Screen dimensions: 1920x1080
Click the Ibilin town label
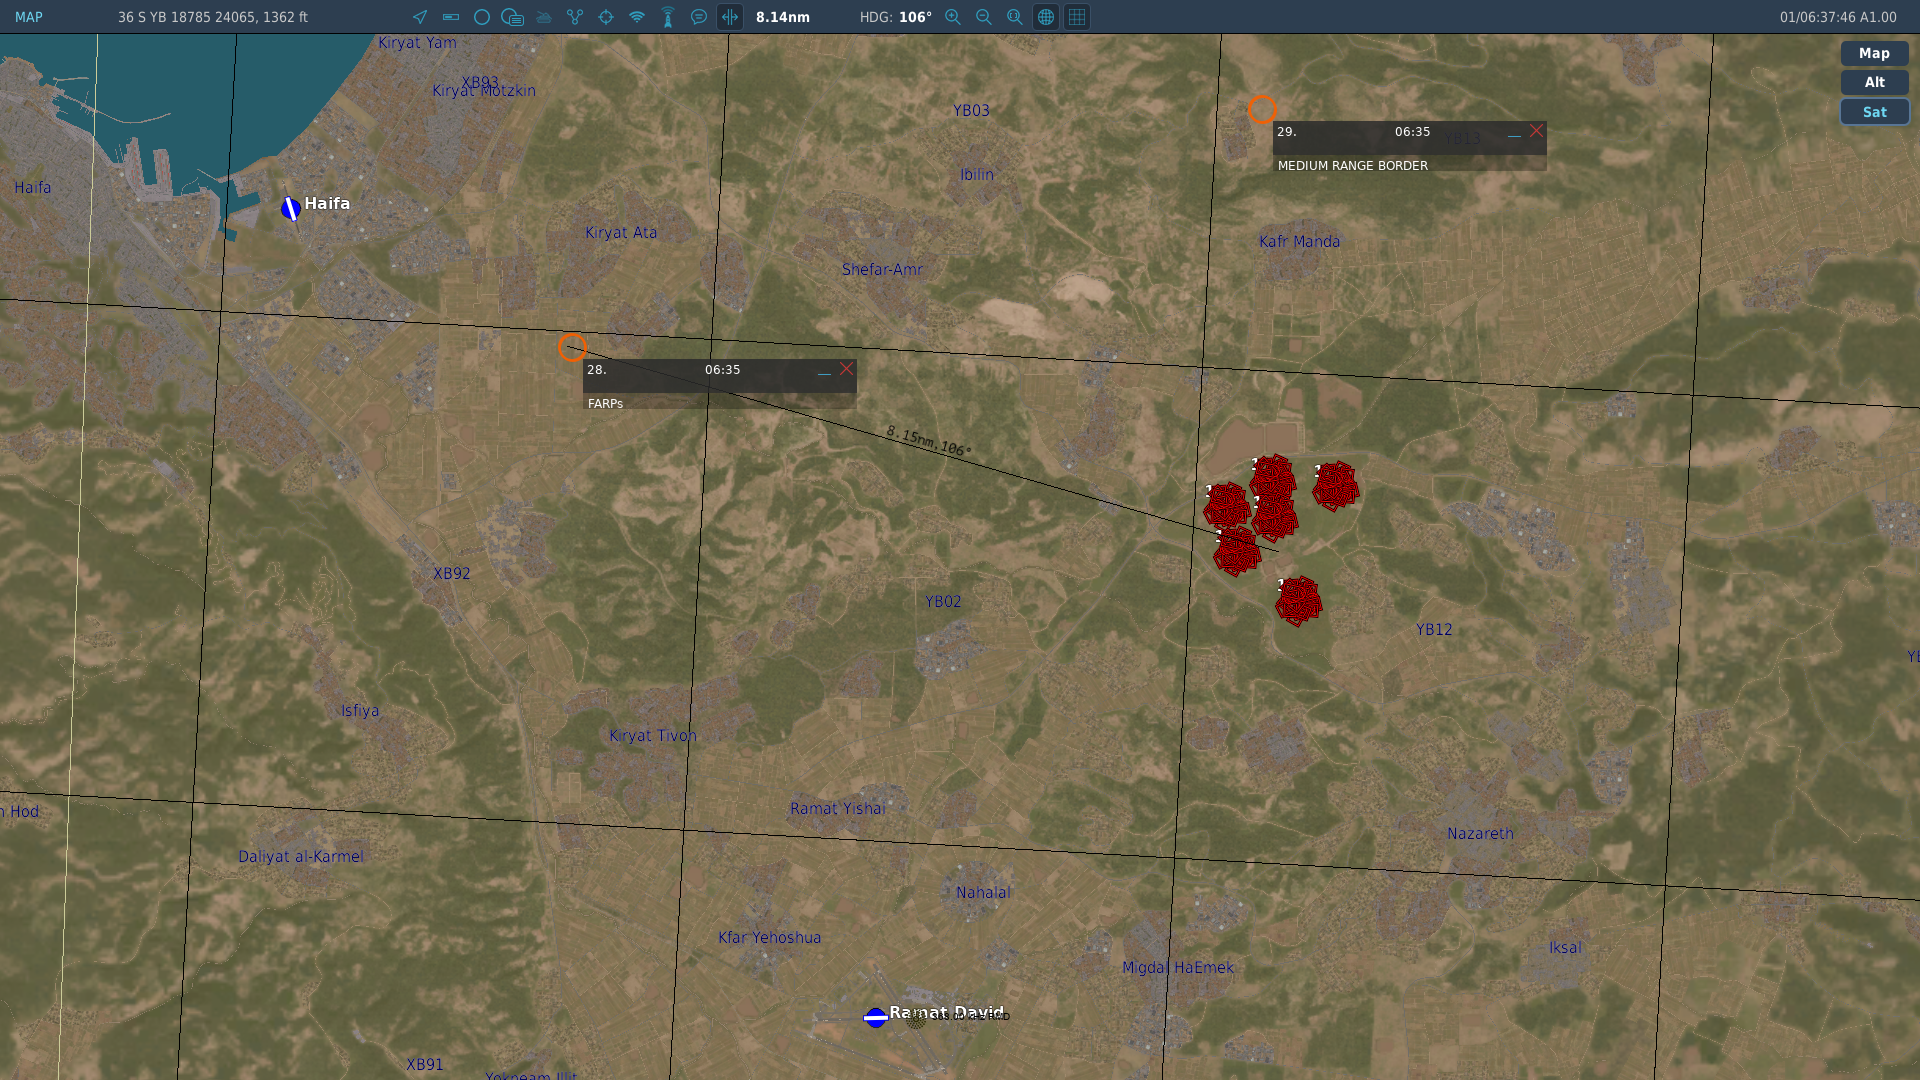click(x=977, y=175)
